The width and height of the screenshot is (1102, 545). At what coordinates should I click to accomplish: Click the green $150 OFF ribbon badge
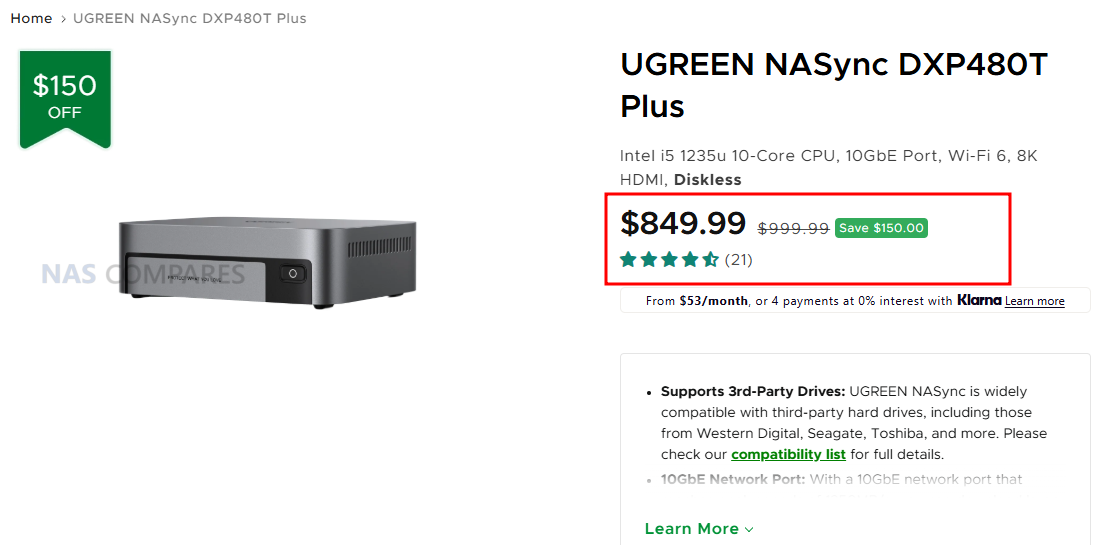point(65,97)
